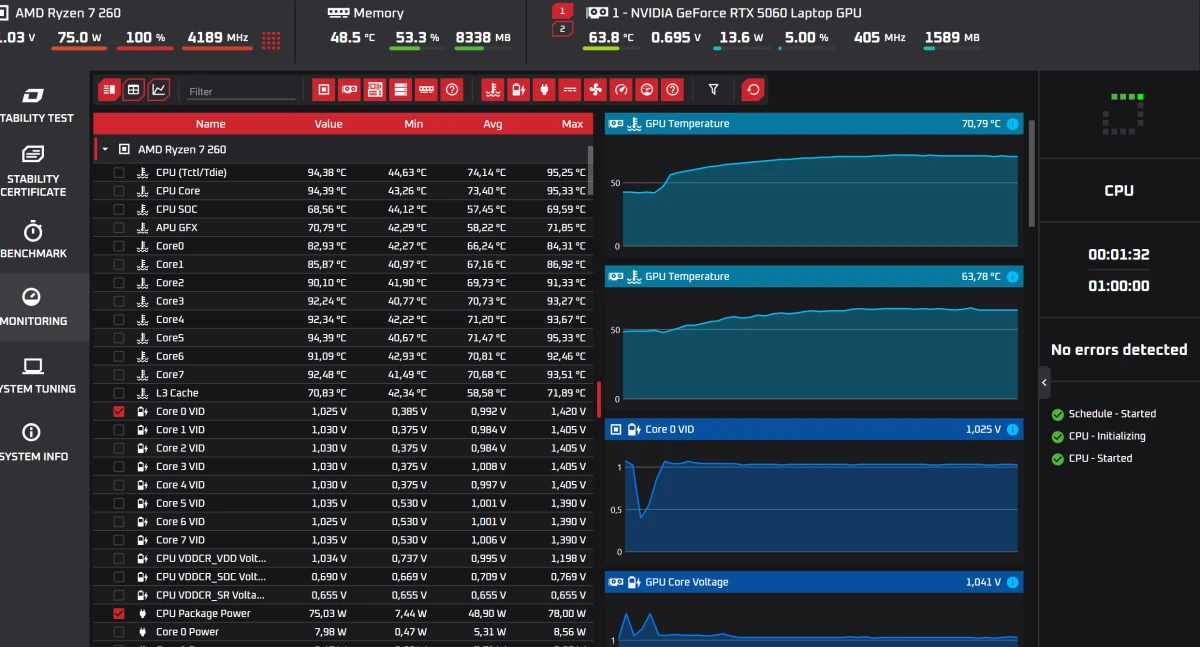Viewport: 1200px width, 647px height.
Task: Check the CPU (Tctl/Tdie) checkbox
Action: pyautogui.click(x=119, y=172)
